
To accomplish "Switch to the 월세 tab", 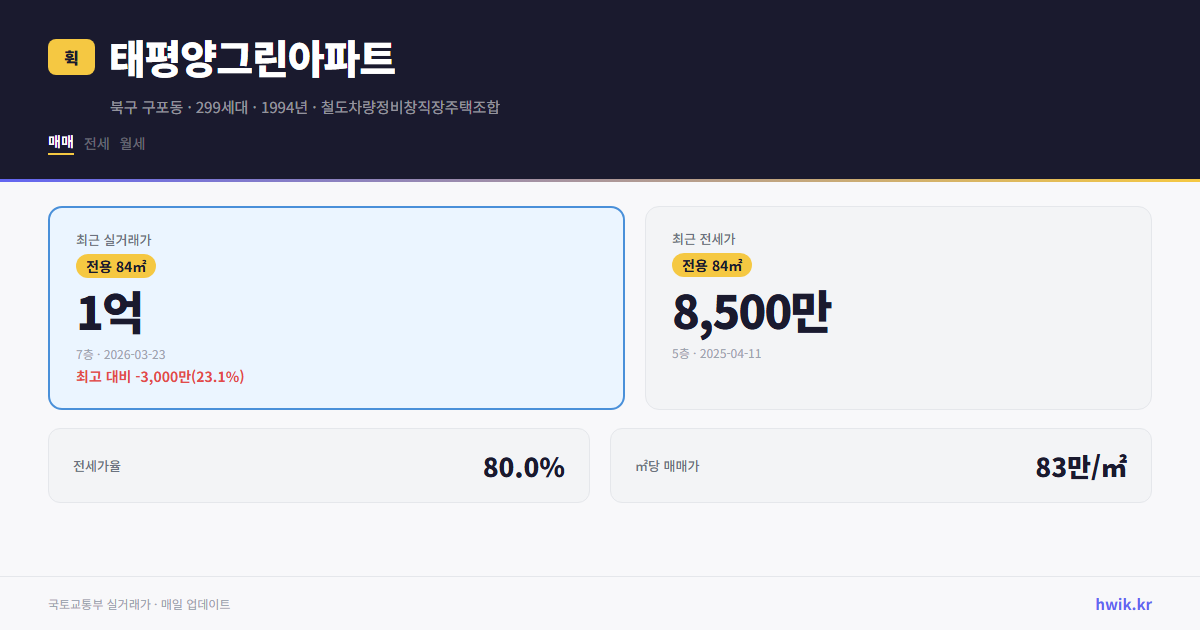I will pos(132,144).
